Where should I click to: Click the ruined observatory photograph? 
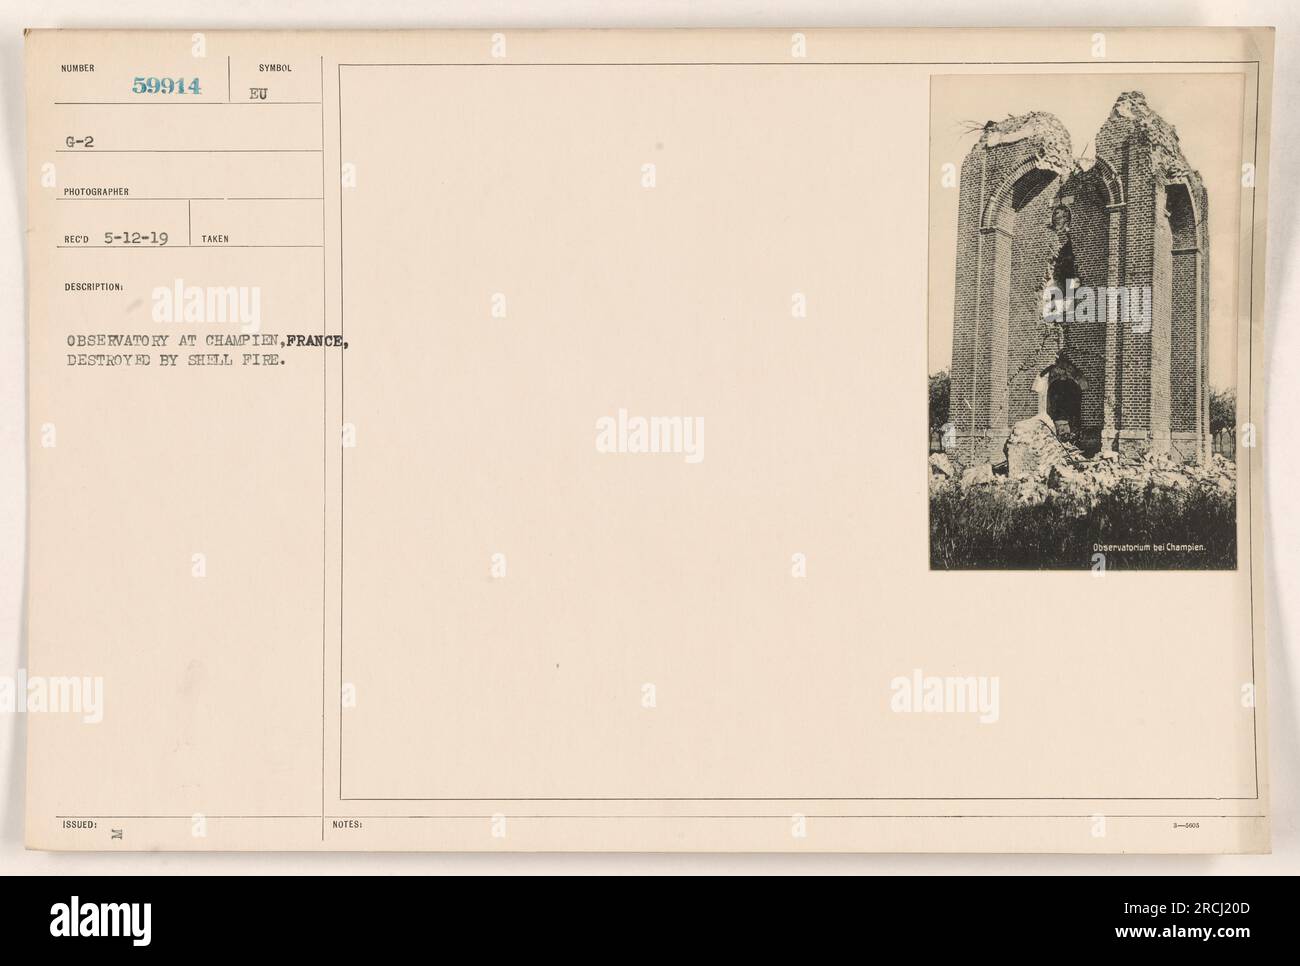(x=1086, y=322)
